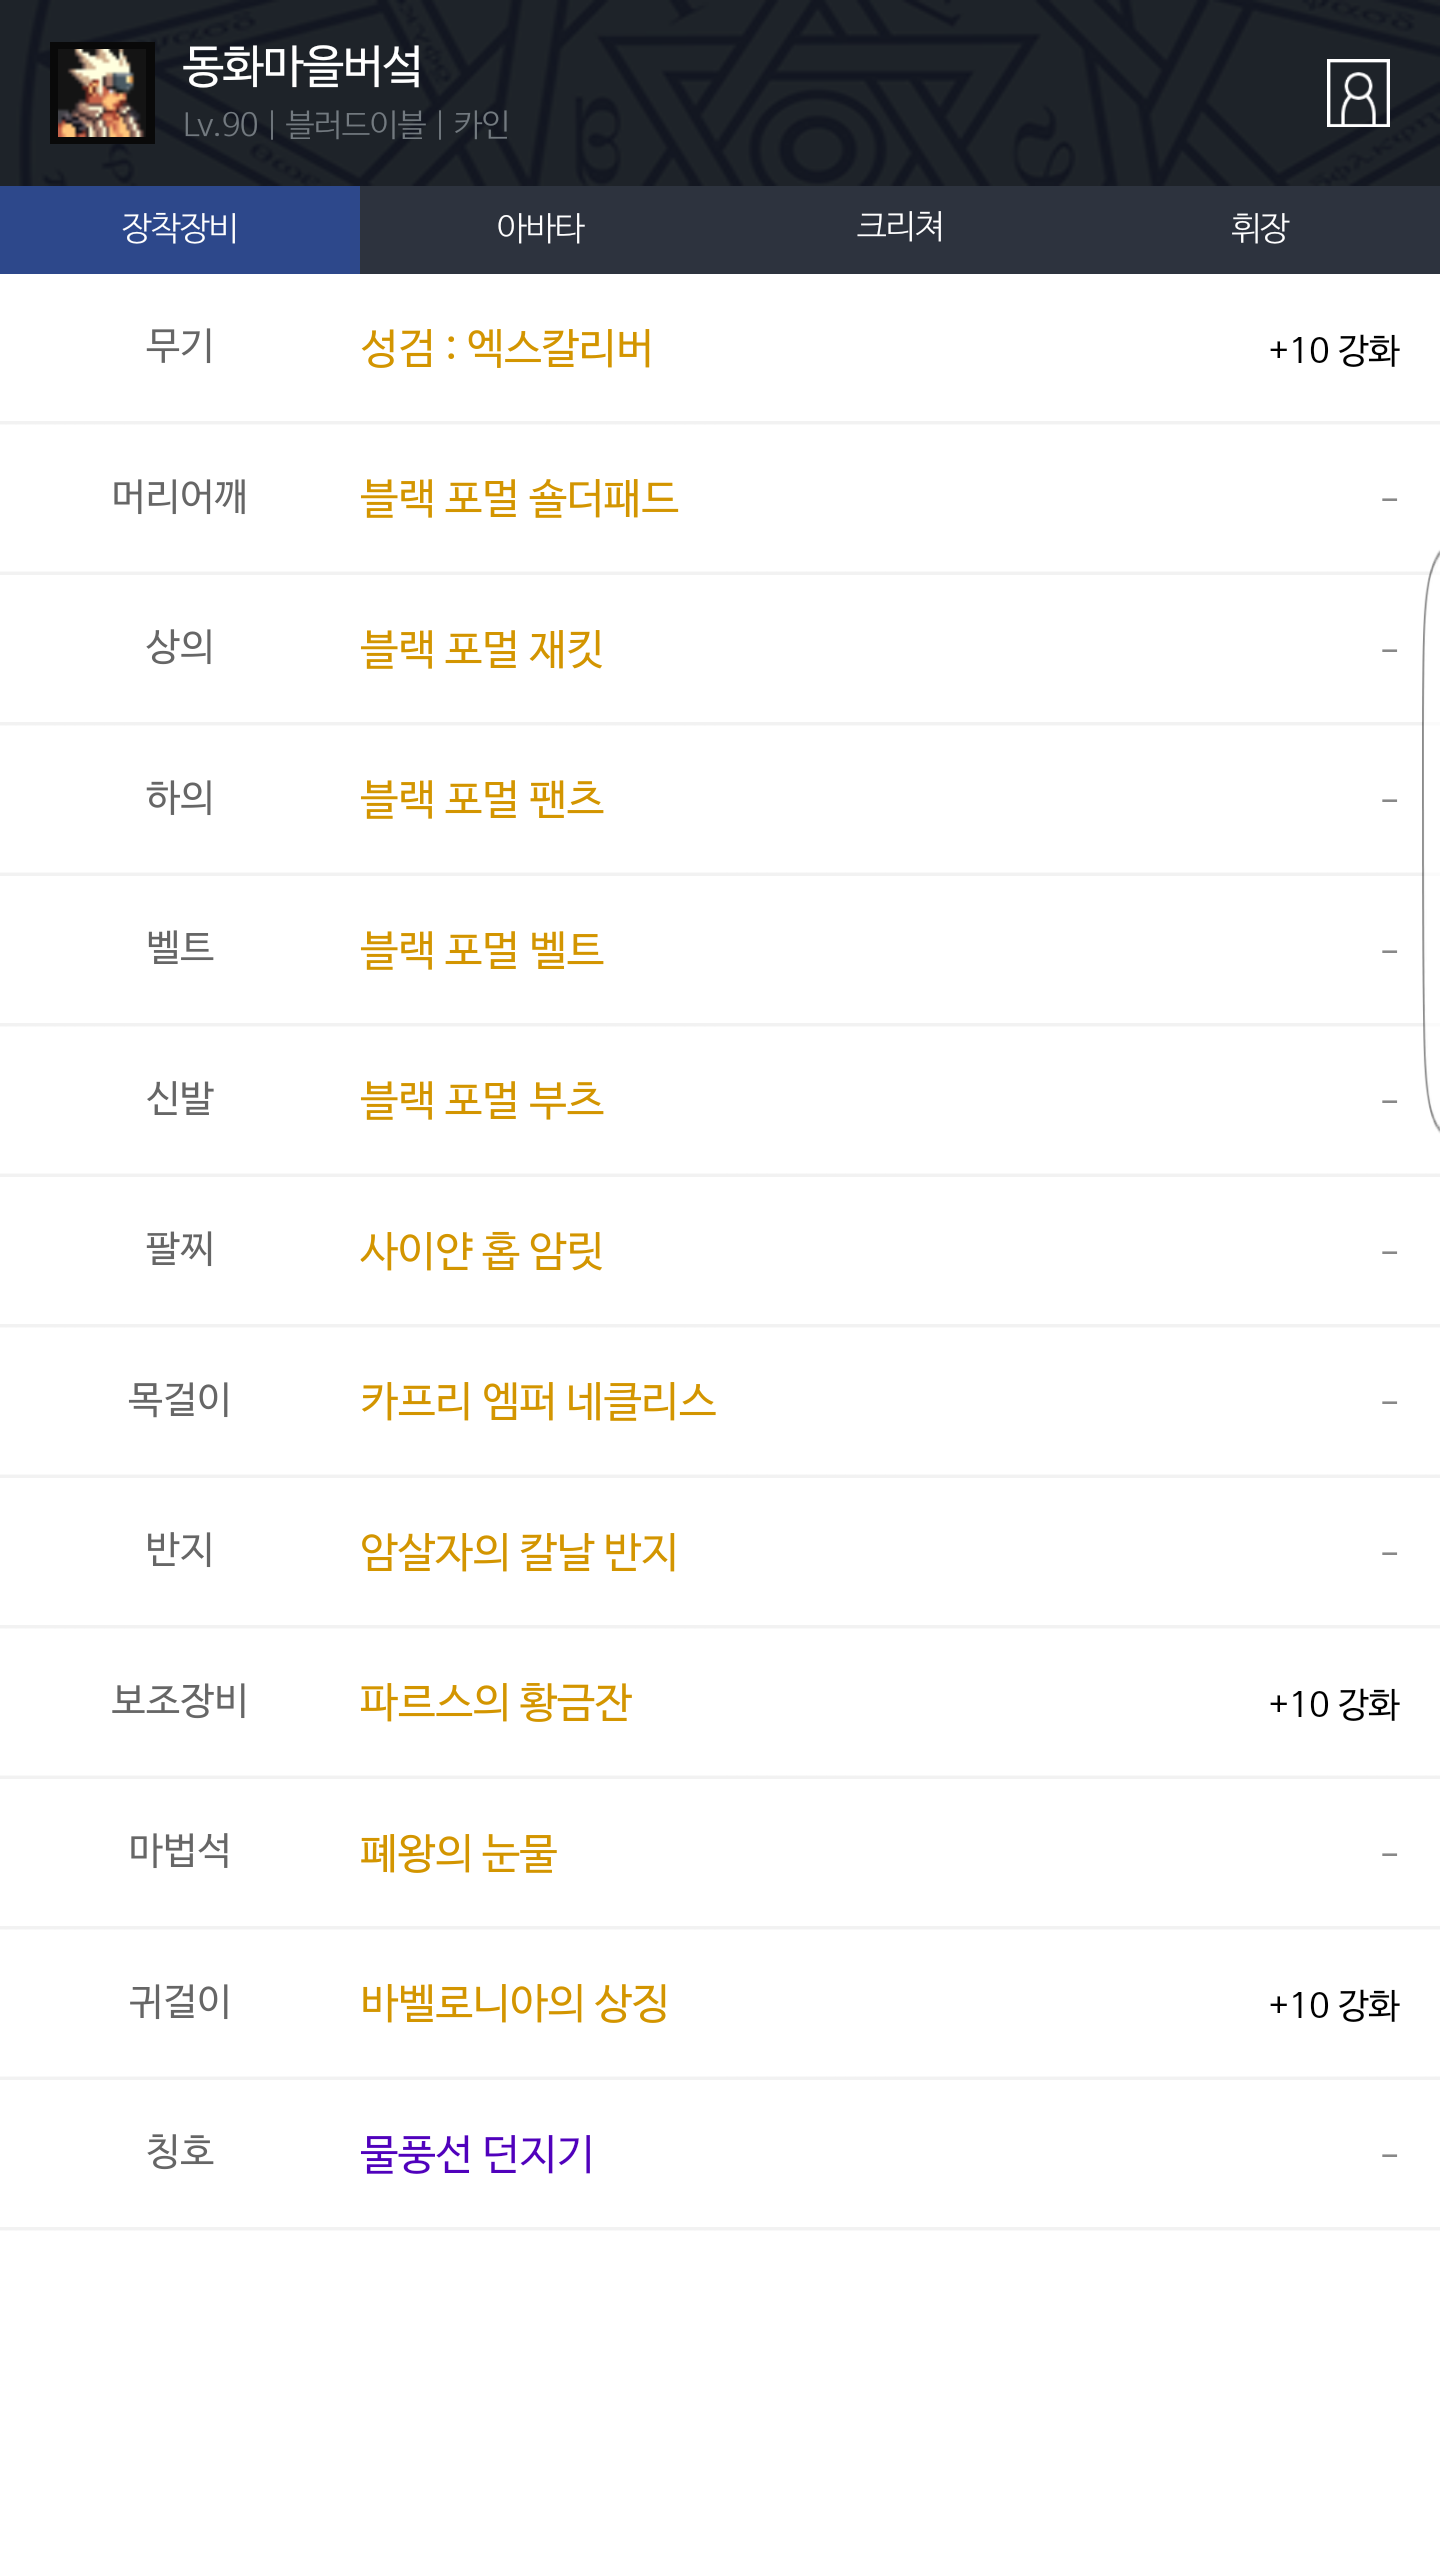Switch to the 아바타 tab
Image resolution: width=1440 pixels, height=2560 pixels.
(x=540, y=229)
